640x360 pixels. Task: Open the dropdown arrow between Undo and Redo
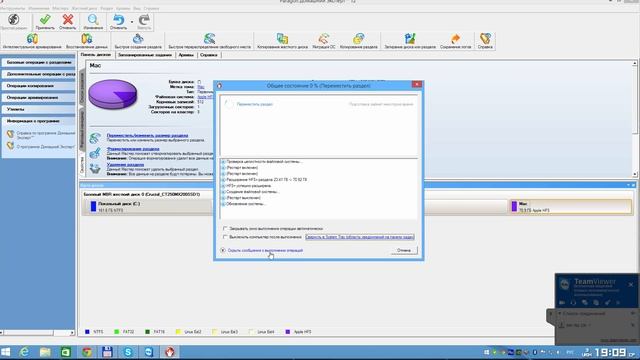(132, 22)
